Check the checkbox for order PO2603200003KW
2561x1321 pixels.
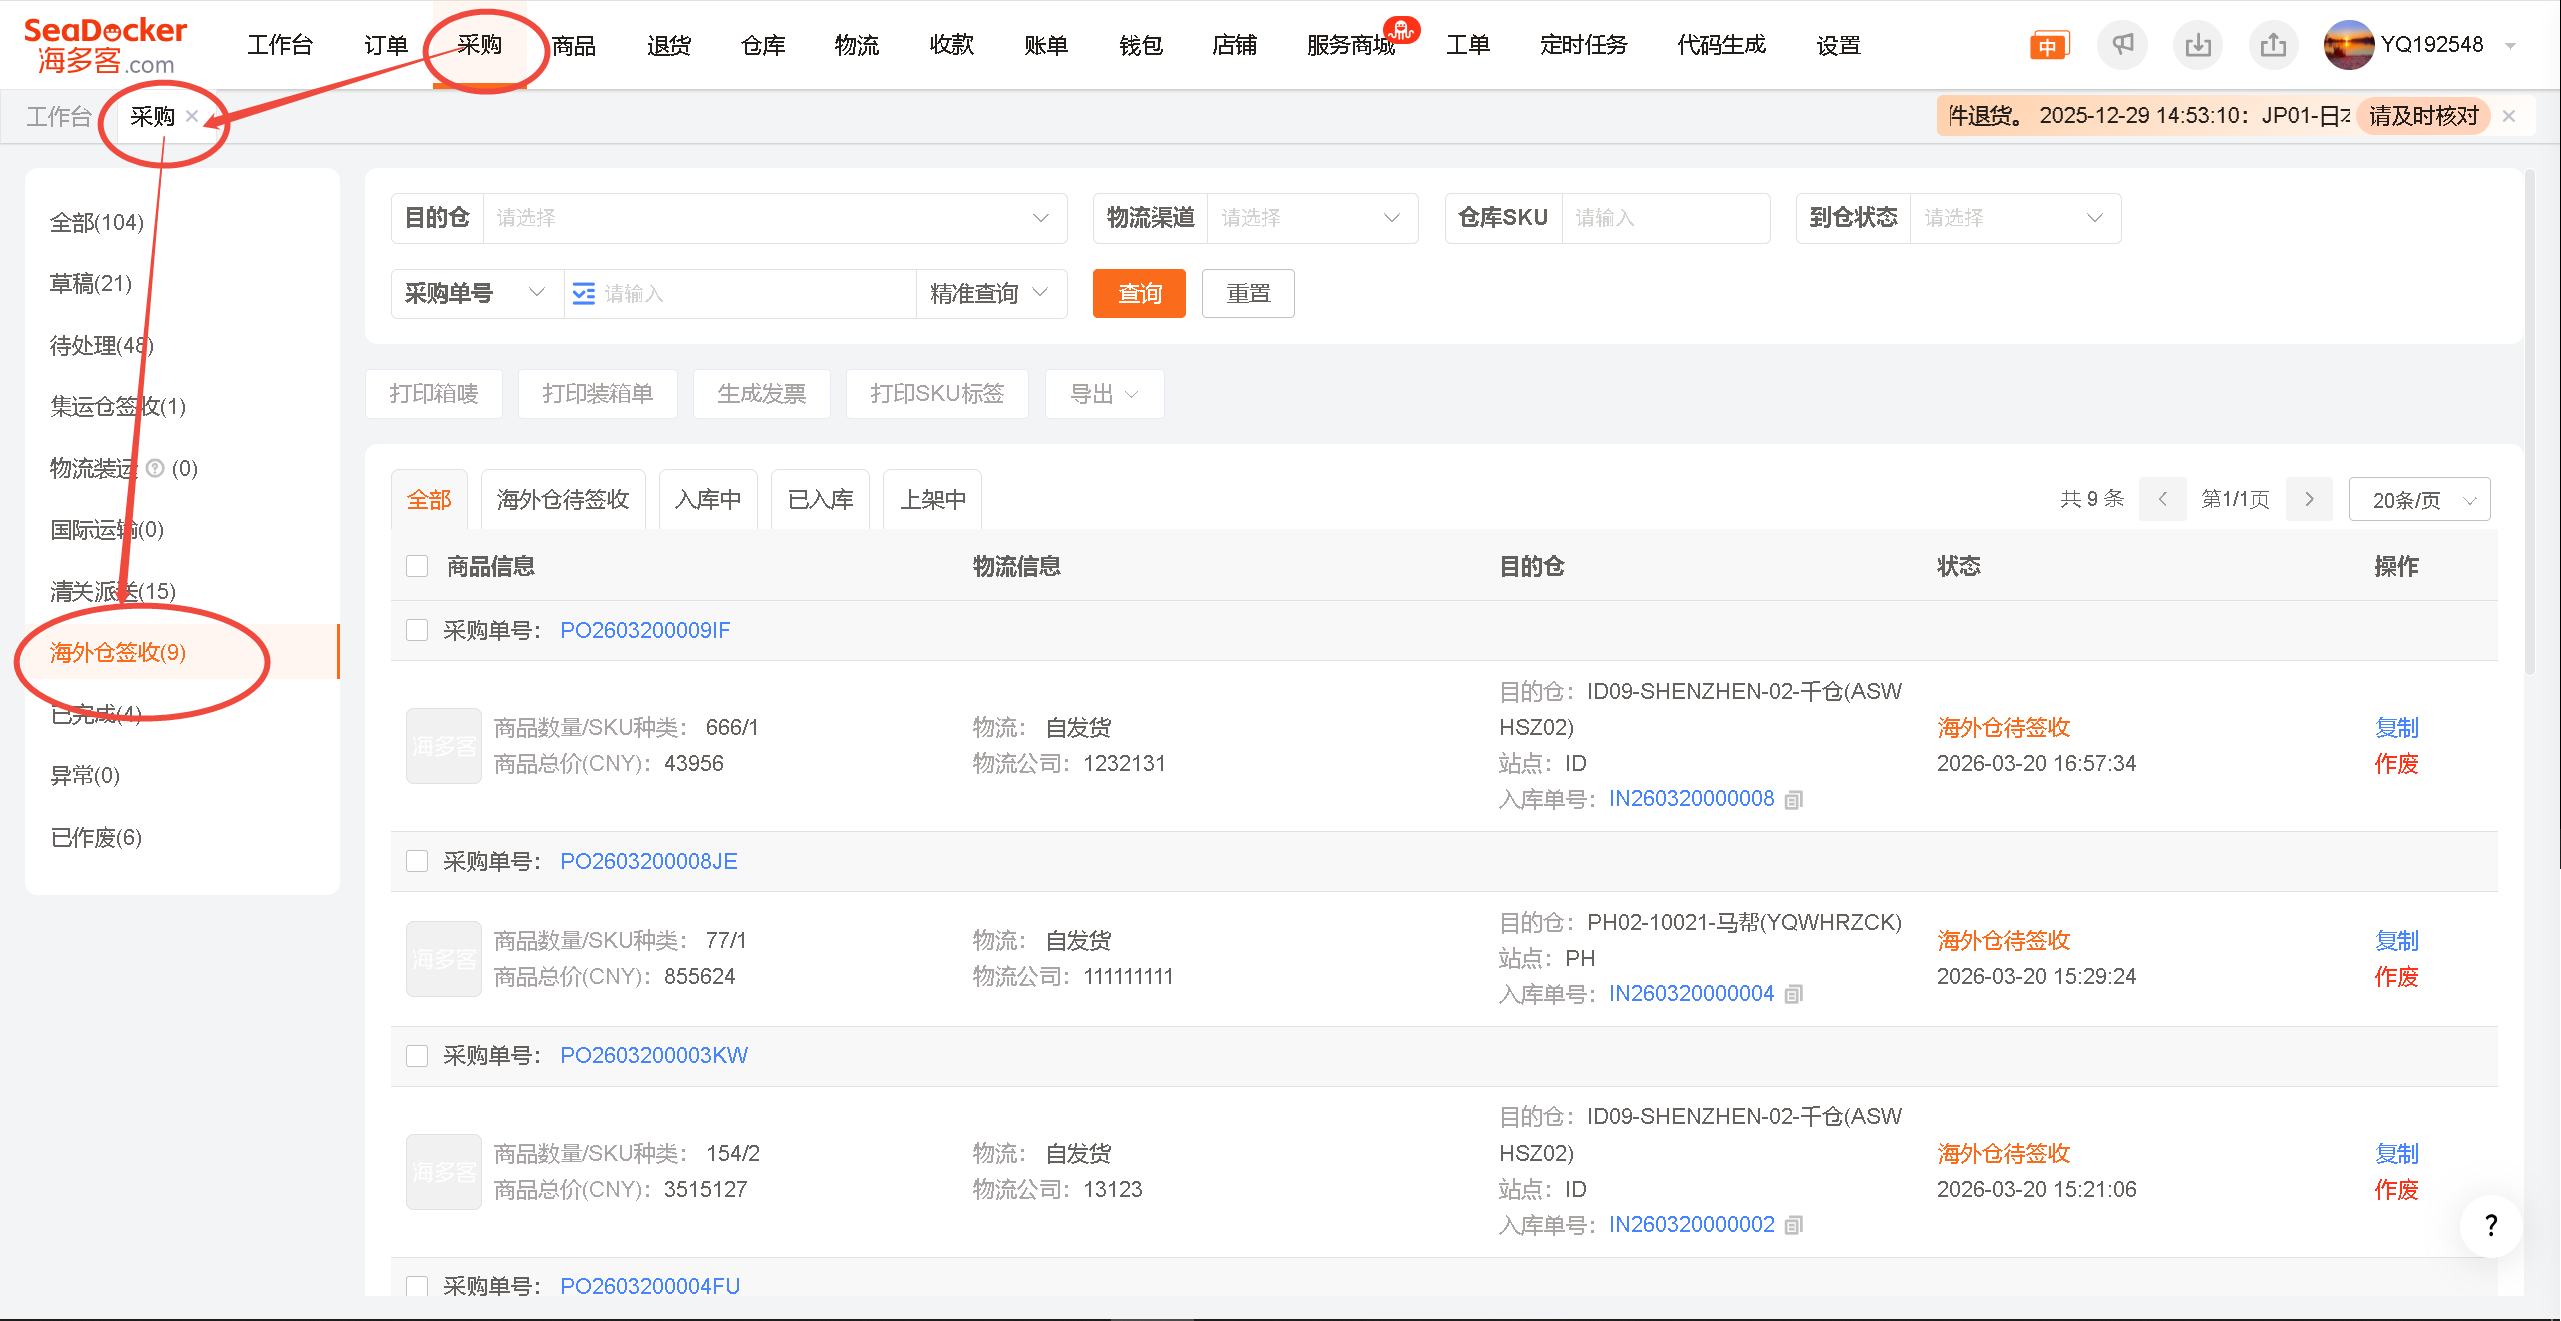[x=417, y=1055]
